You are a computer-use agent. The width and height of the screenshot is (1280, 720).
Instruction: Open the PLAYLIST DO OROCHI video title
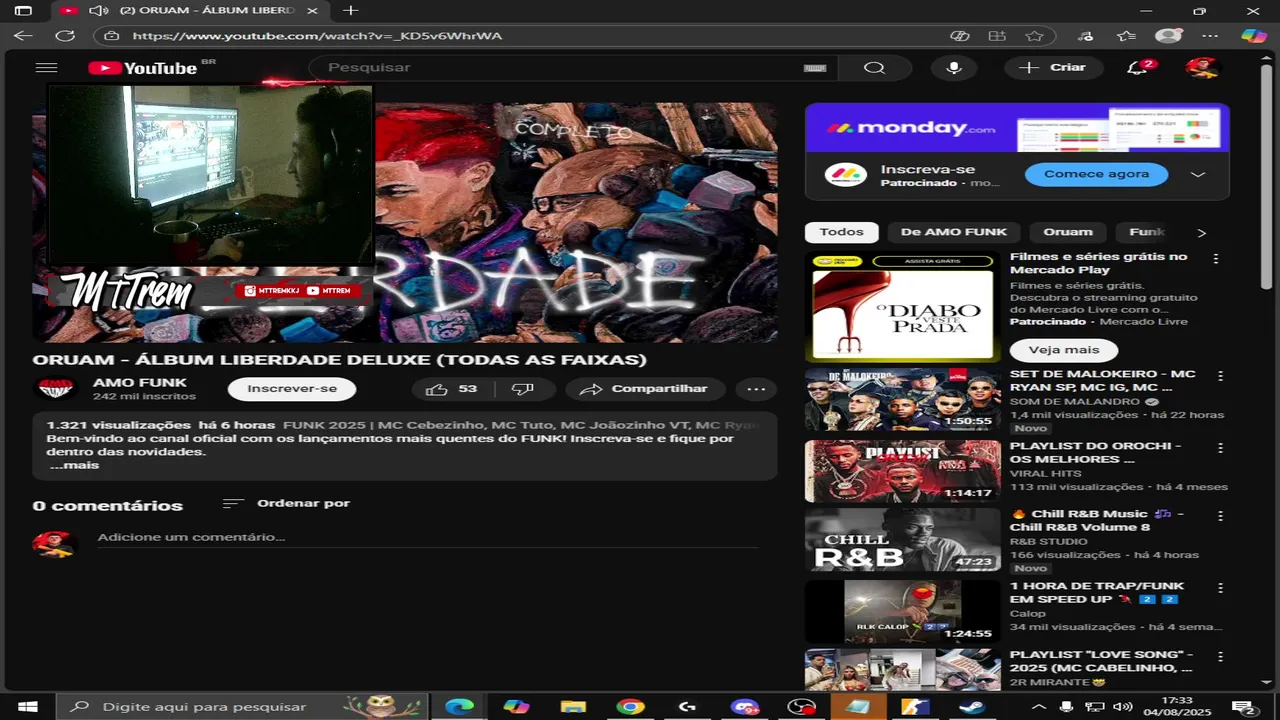(1096, 453)
